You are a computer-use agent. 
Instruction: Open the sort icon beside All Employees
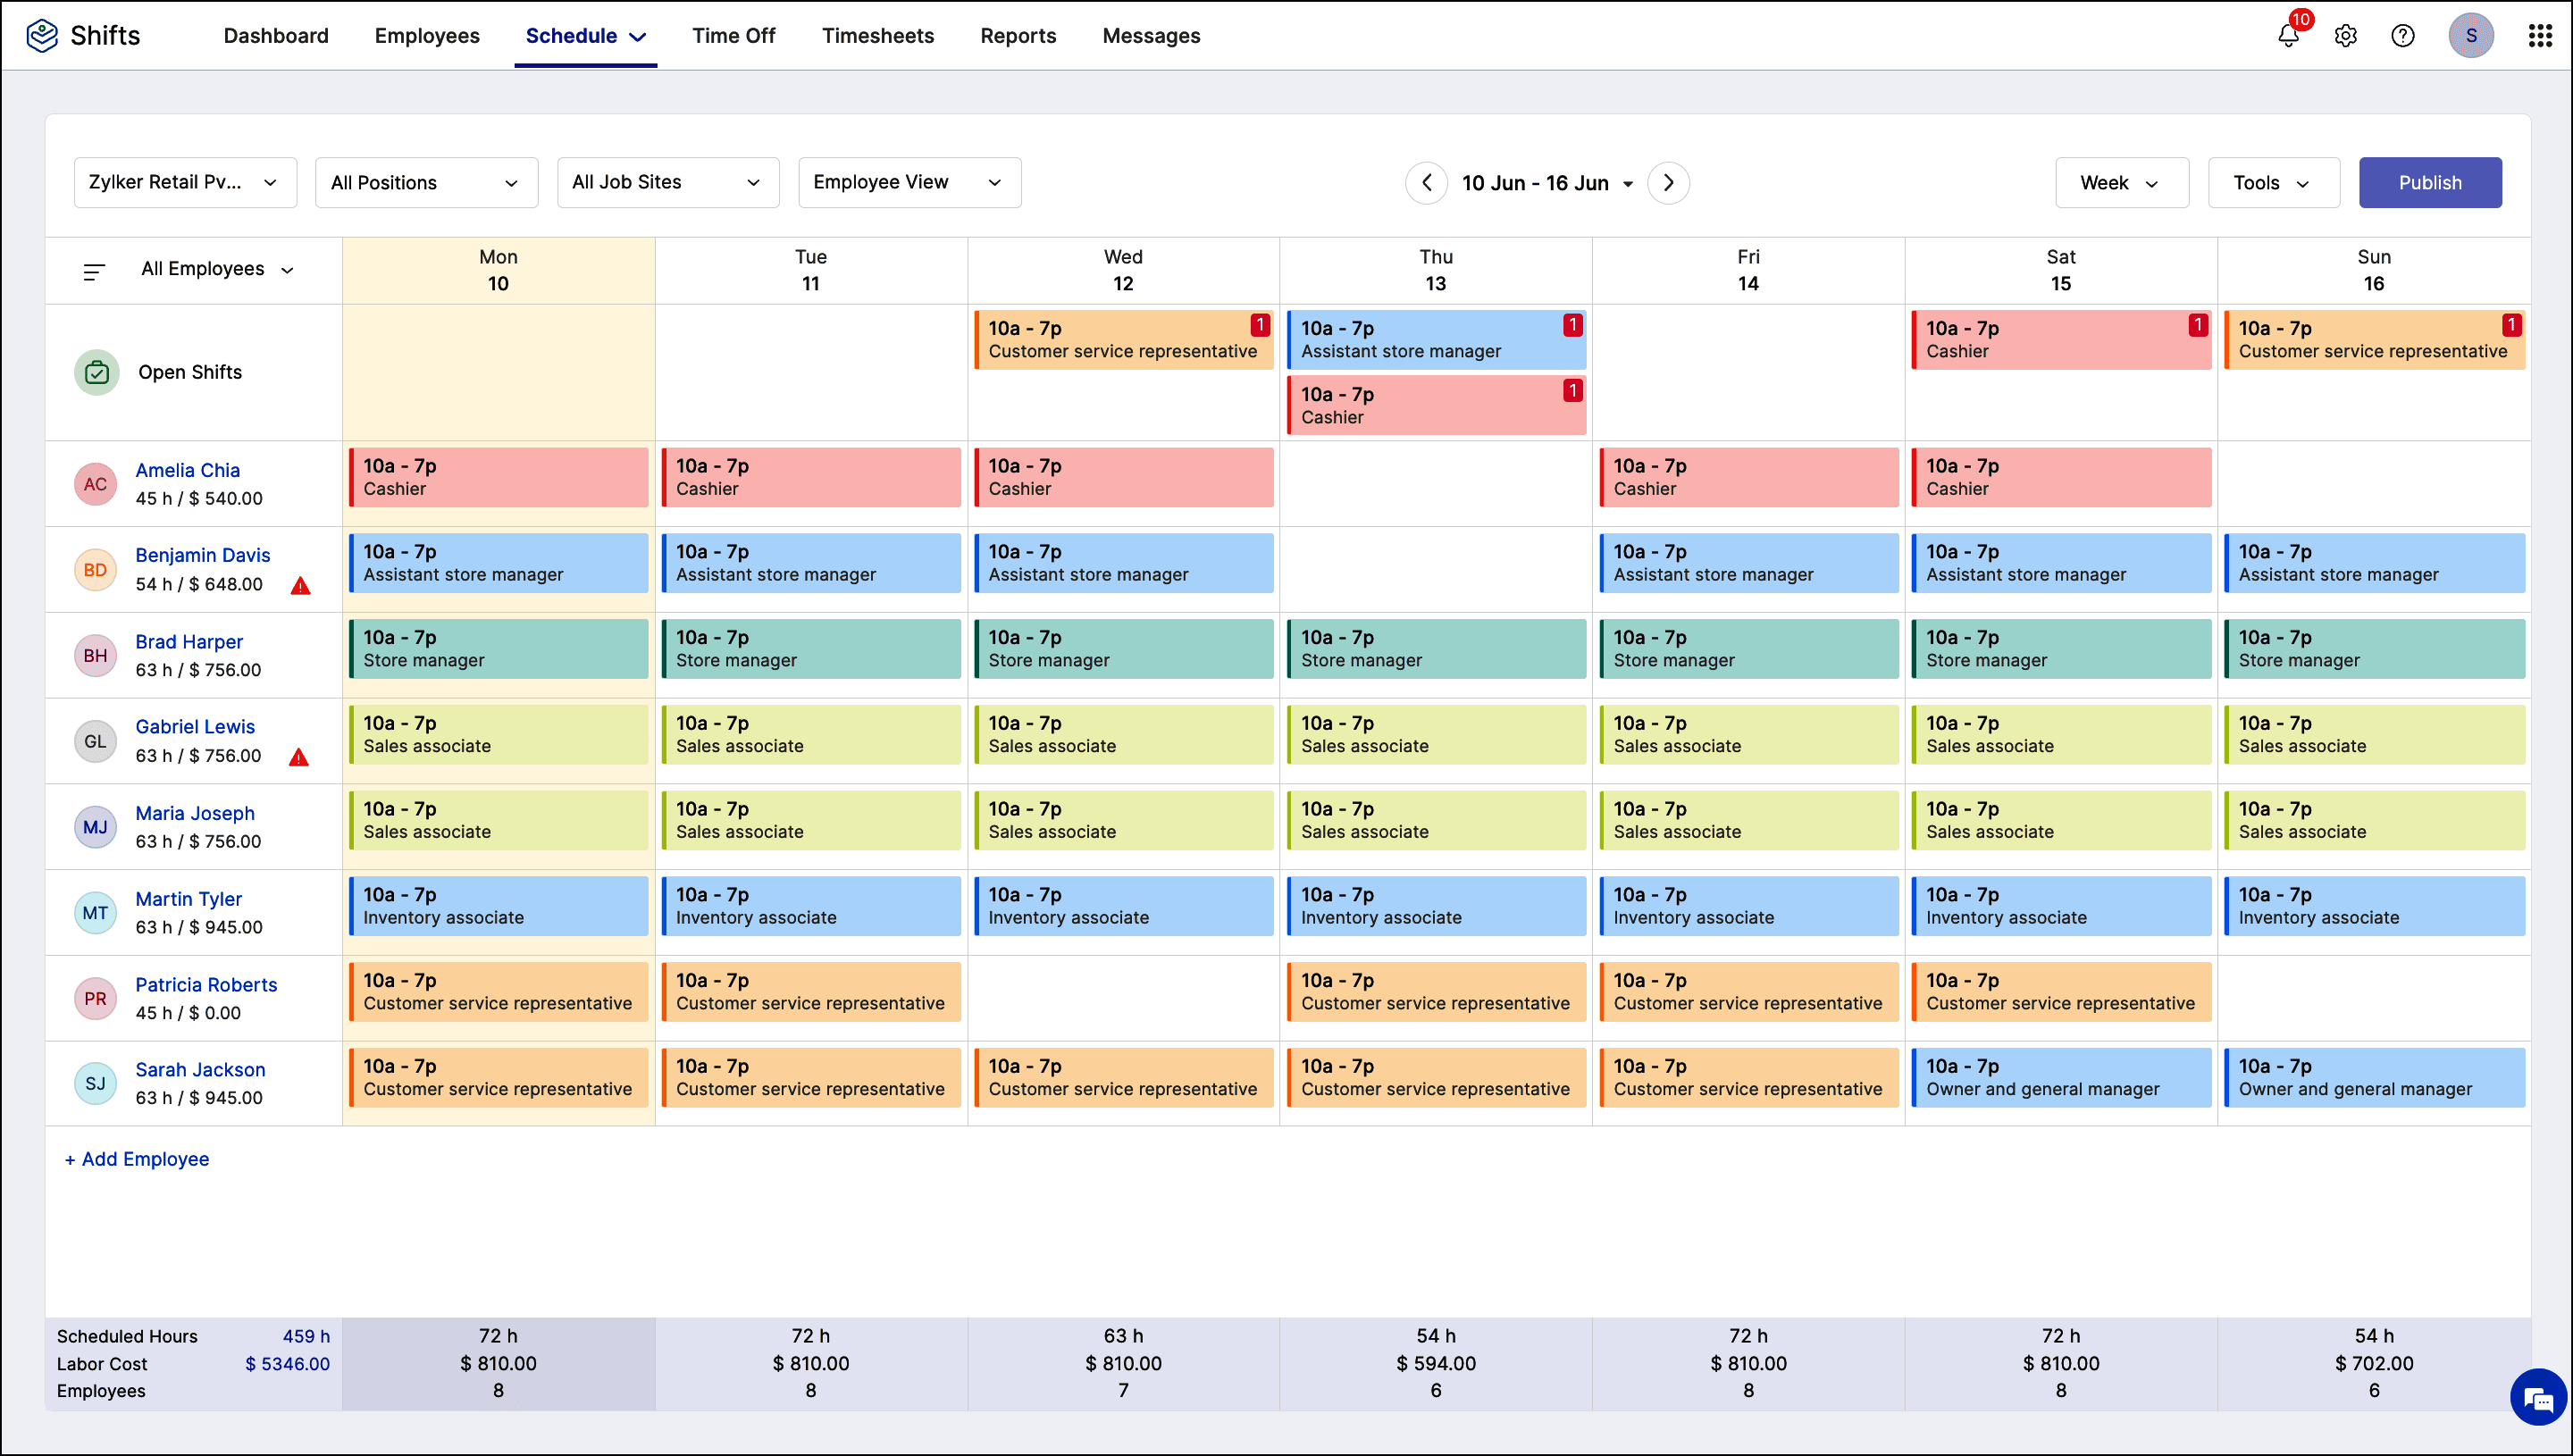(x=93, y=270)
